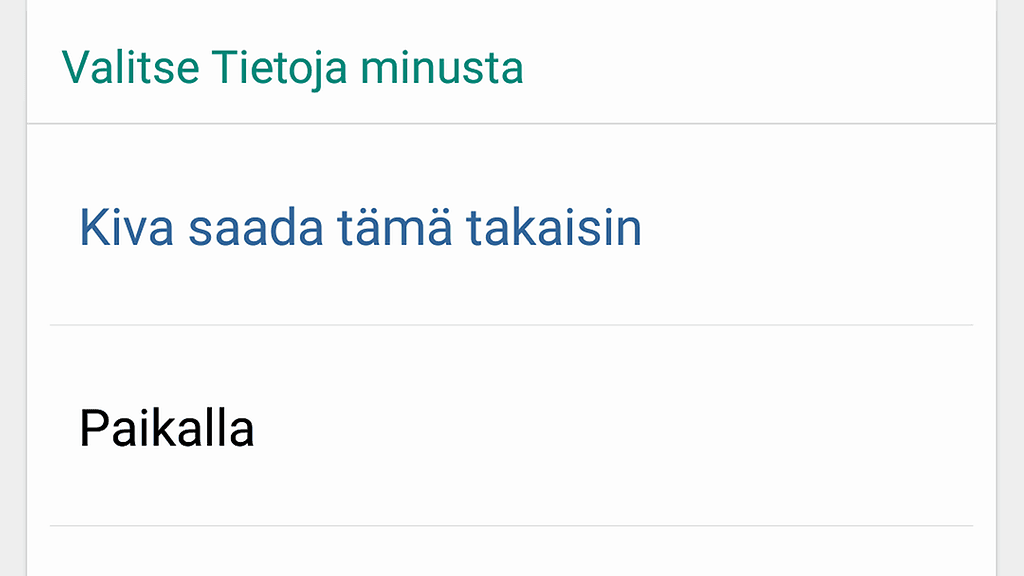Viewport: 1024px width, 576px height.
Task: Click the "Valitse Tietoja minusta" heading
Action: coord(292,67)
